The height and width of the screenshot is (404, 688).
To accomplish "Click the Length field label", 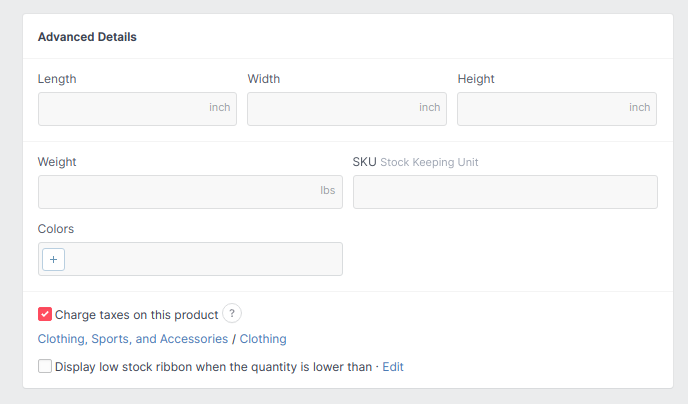I will pos(57,79).
